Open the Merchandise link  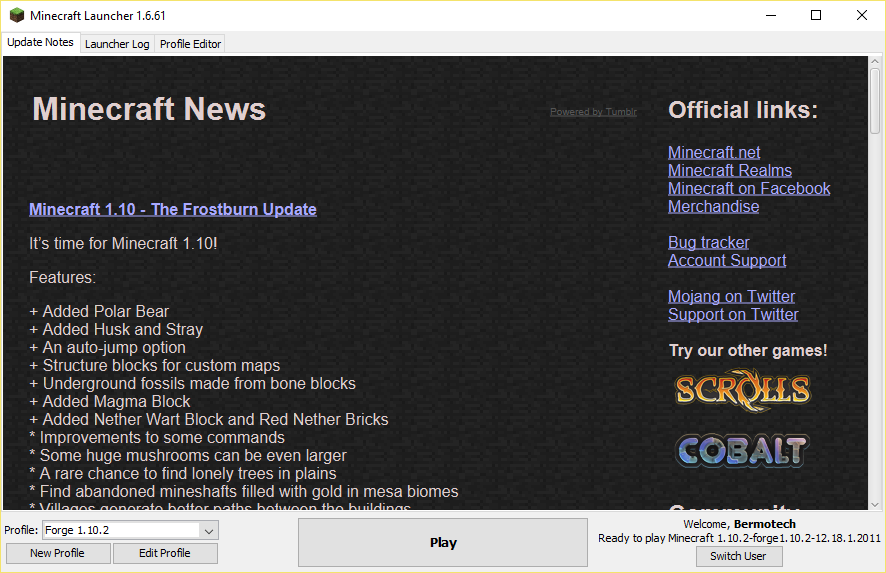[713, 206]
